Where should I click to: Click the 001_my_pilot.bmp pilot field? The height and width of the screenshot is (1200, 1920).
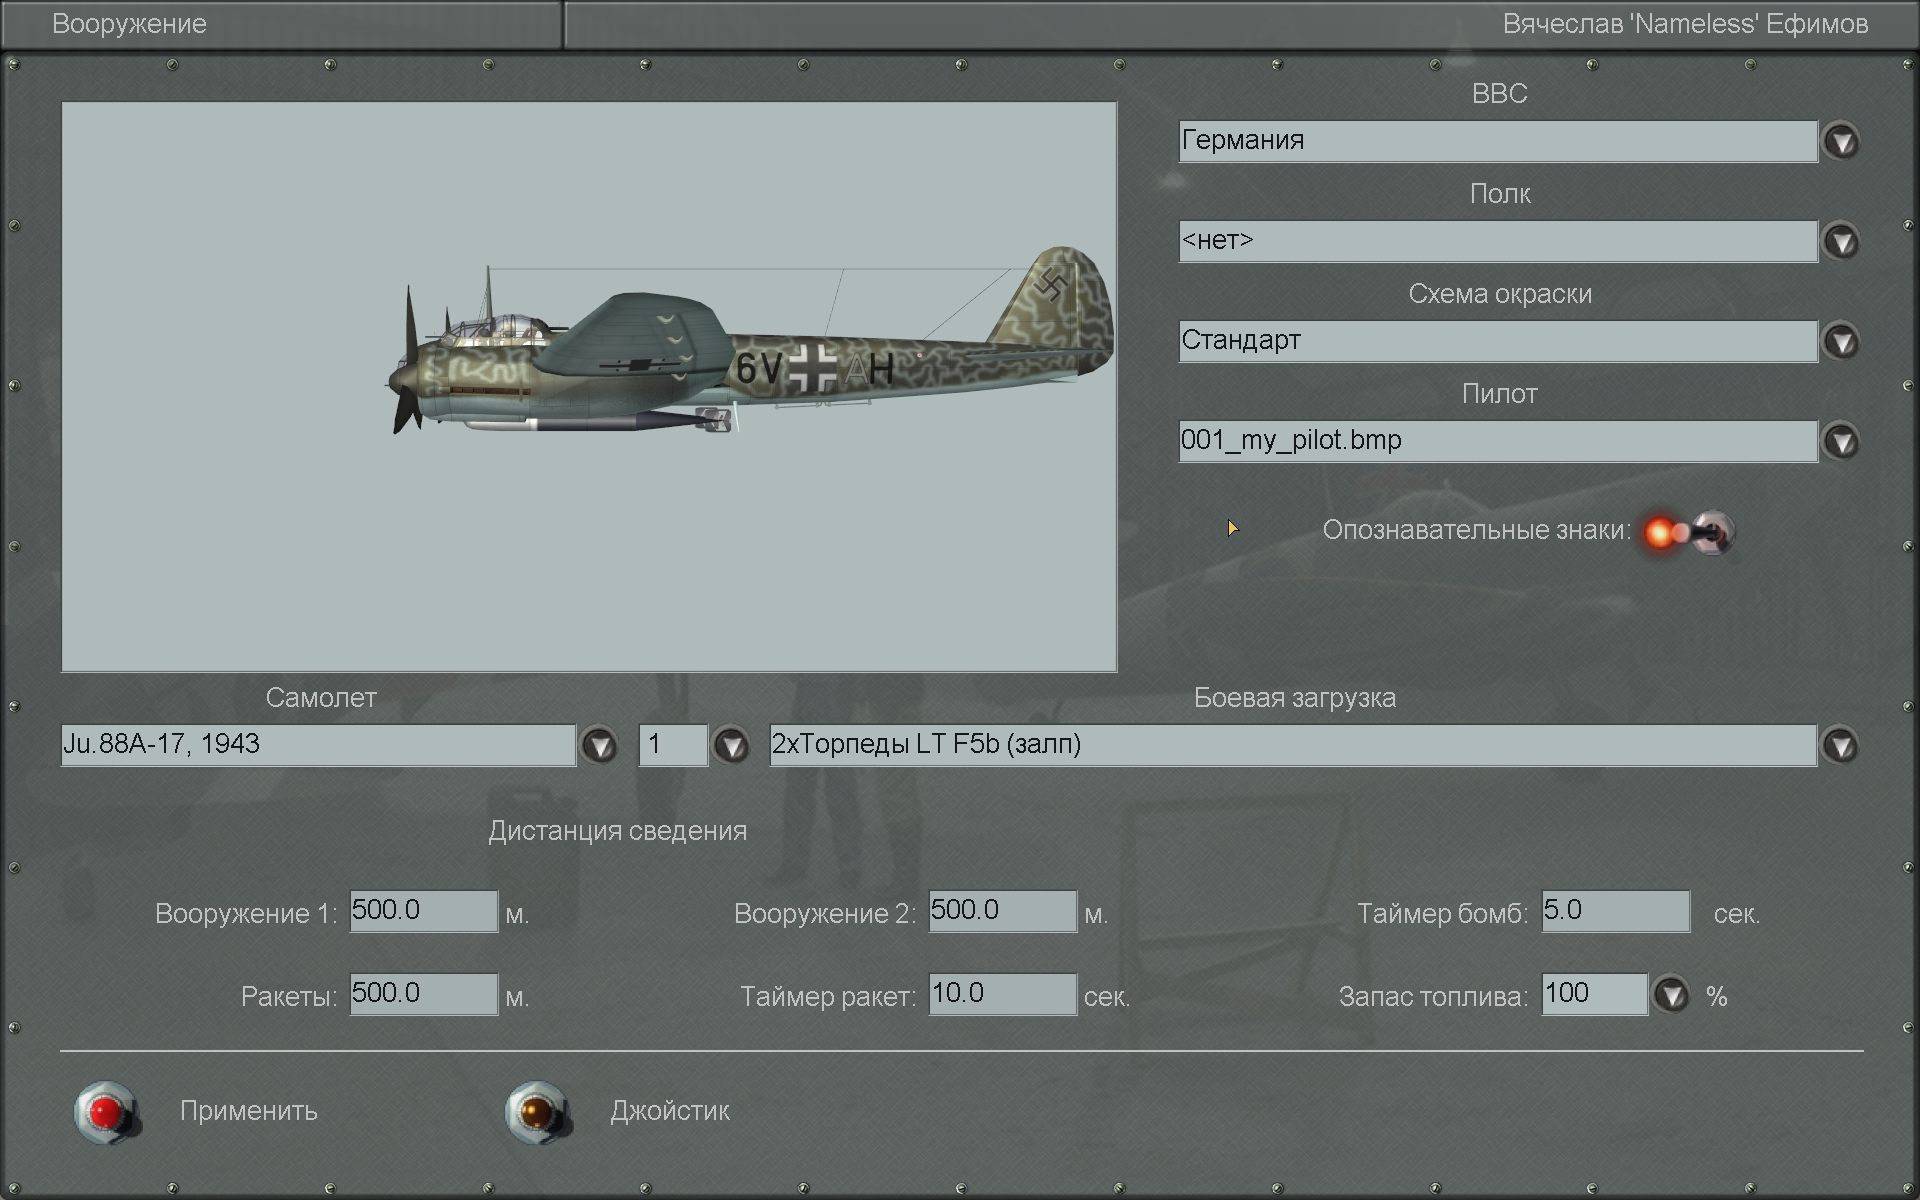tap(1497, 441)
